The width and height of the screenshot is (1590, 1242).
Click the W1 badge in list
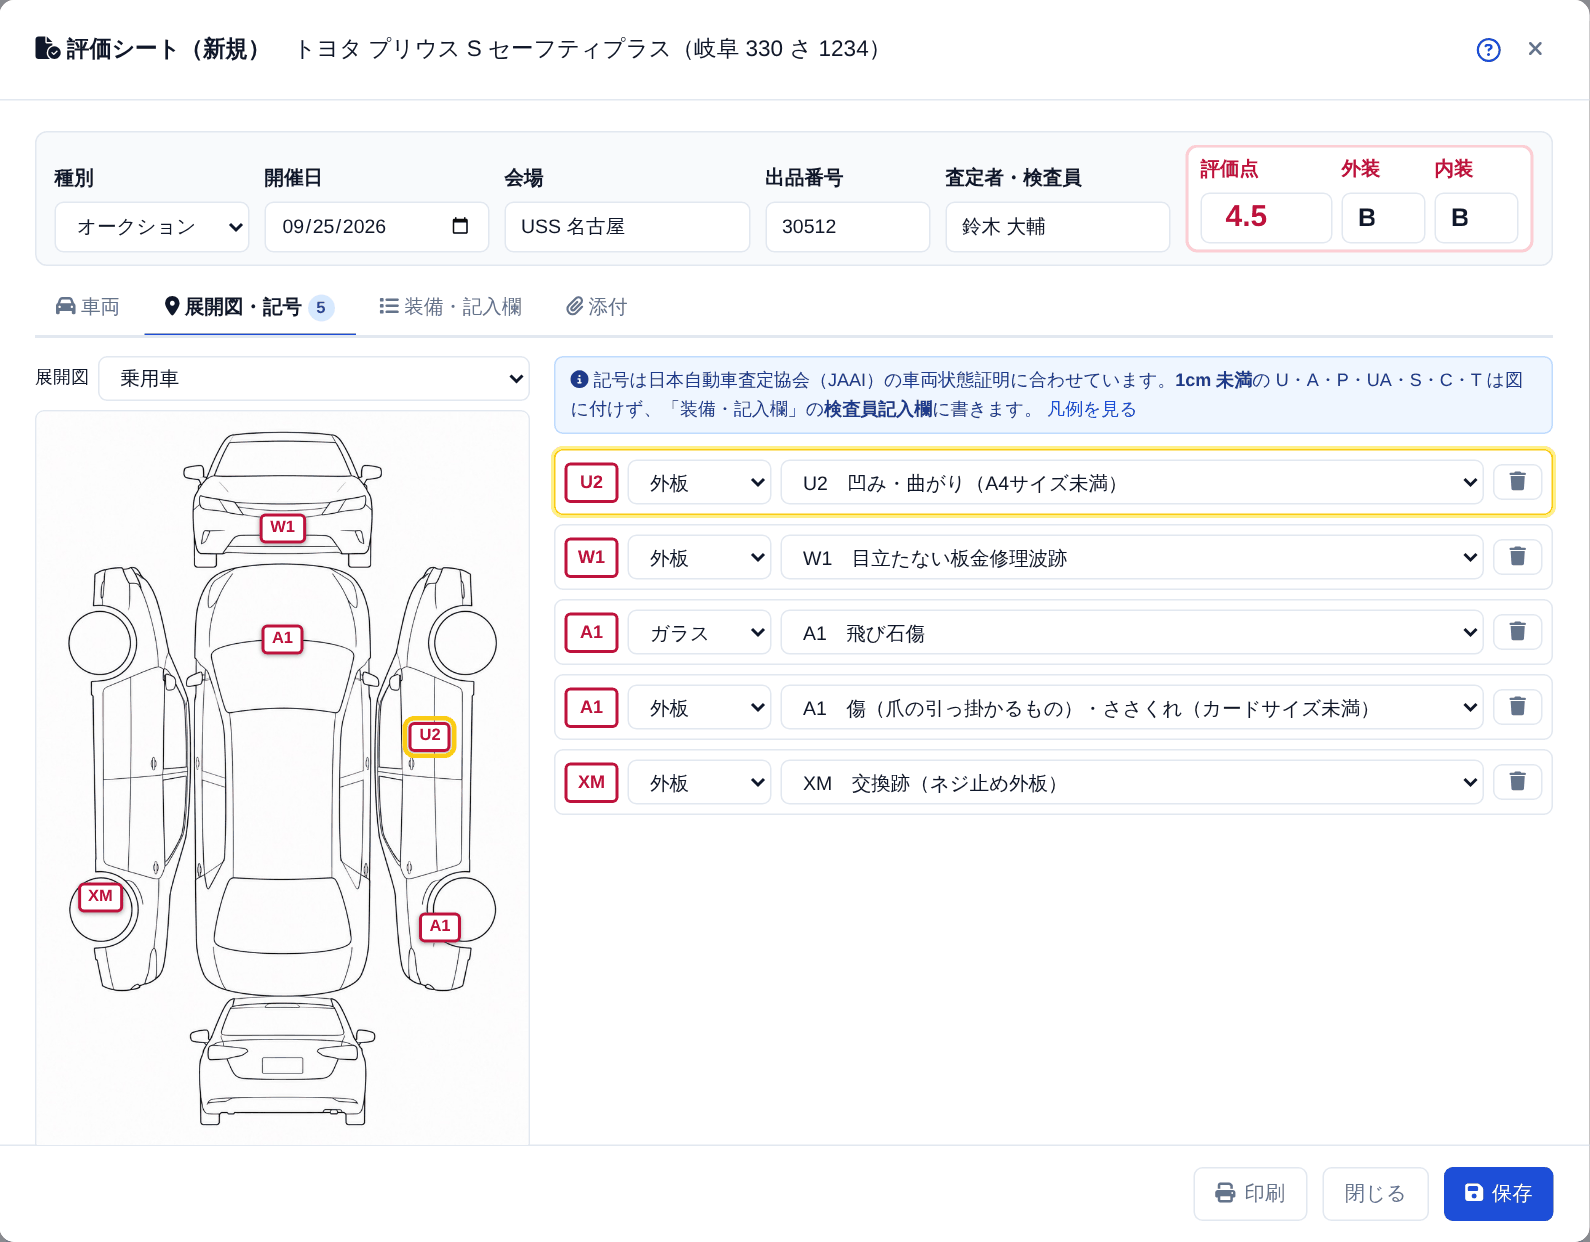point(592,557)
